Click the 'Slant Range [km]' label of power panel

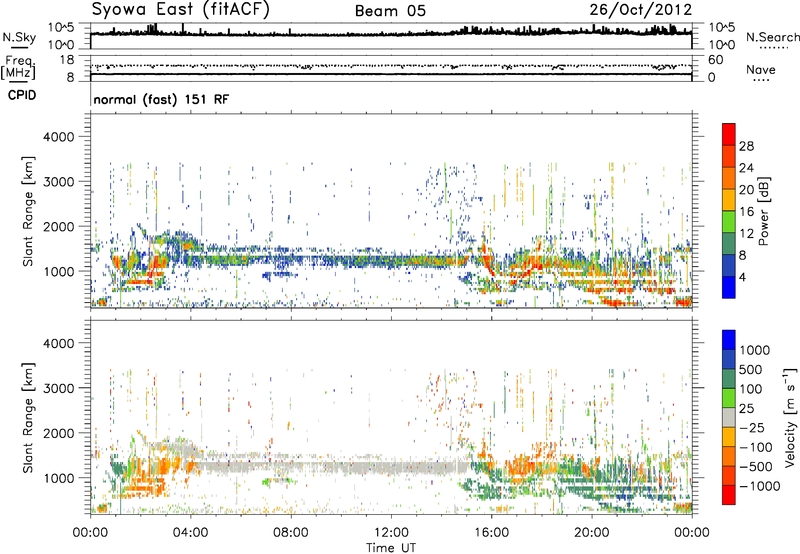pyautogui.click(x=28, y=211)
